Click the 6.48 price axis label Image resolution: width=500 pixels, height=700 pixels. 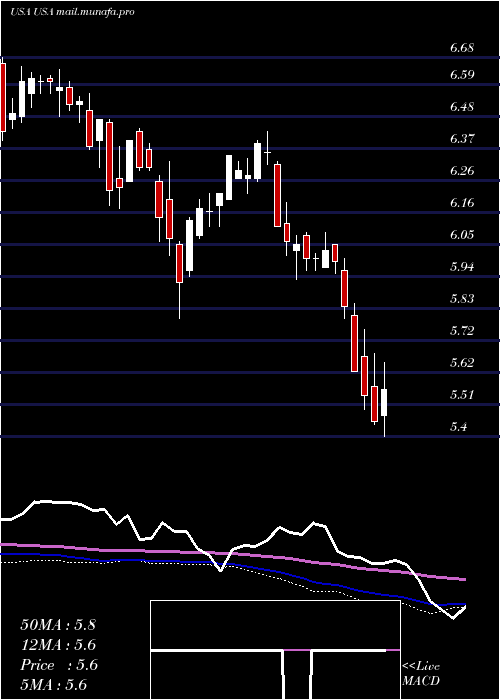(462, 107)
